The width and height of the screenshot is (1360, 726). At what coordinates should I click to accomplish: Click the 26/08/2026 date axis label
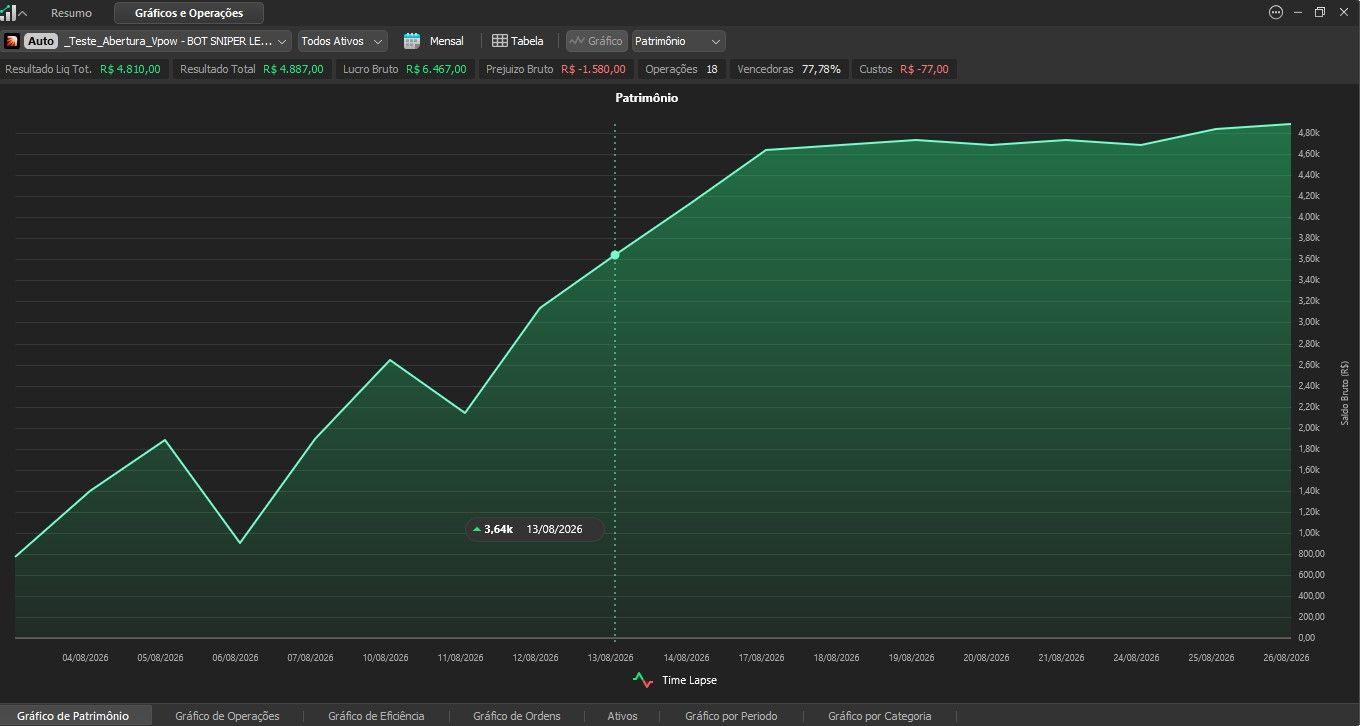1286,658
